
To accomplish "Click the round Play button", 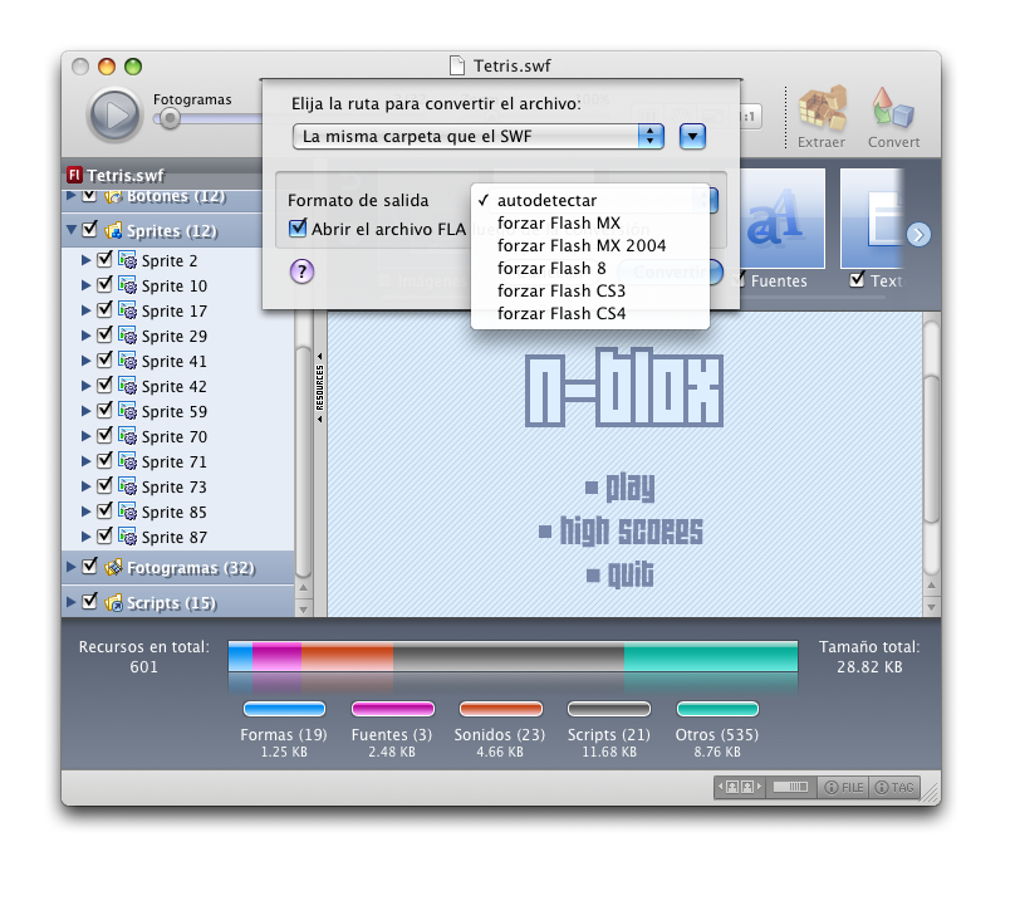I will [114, 115].
